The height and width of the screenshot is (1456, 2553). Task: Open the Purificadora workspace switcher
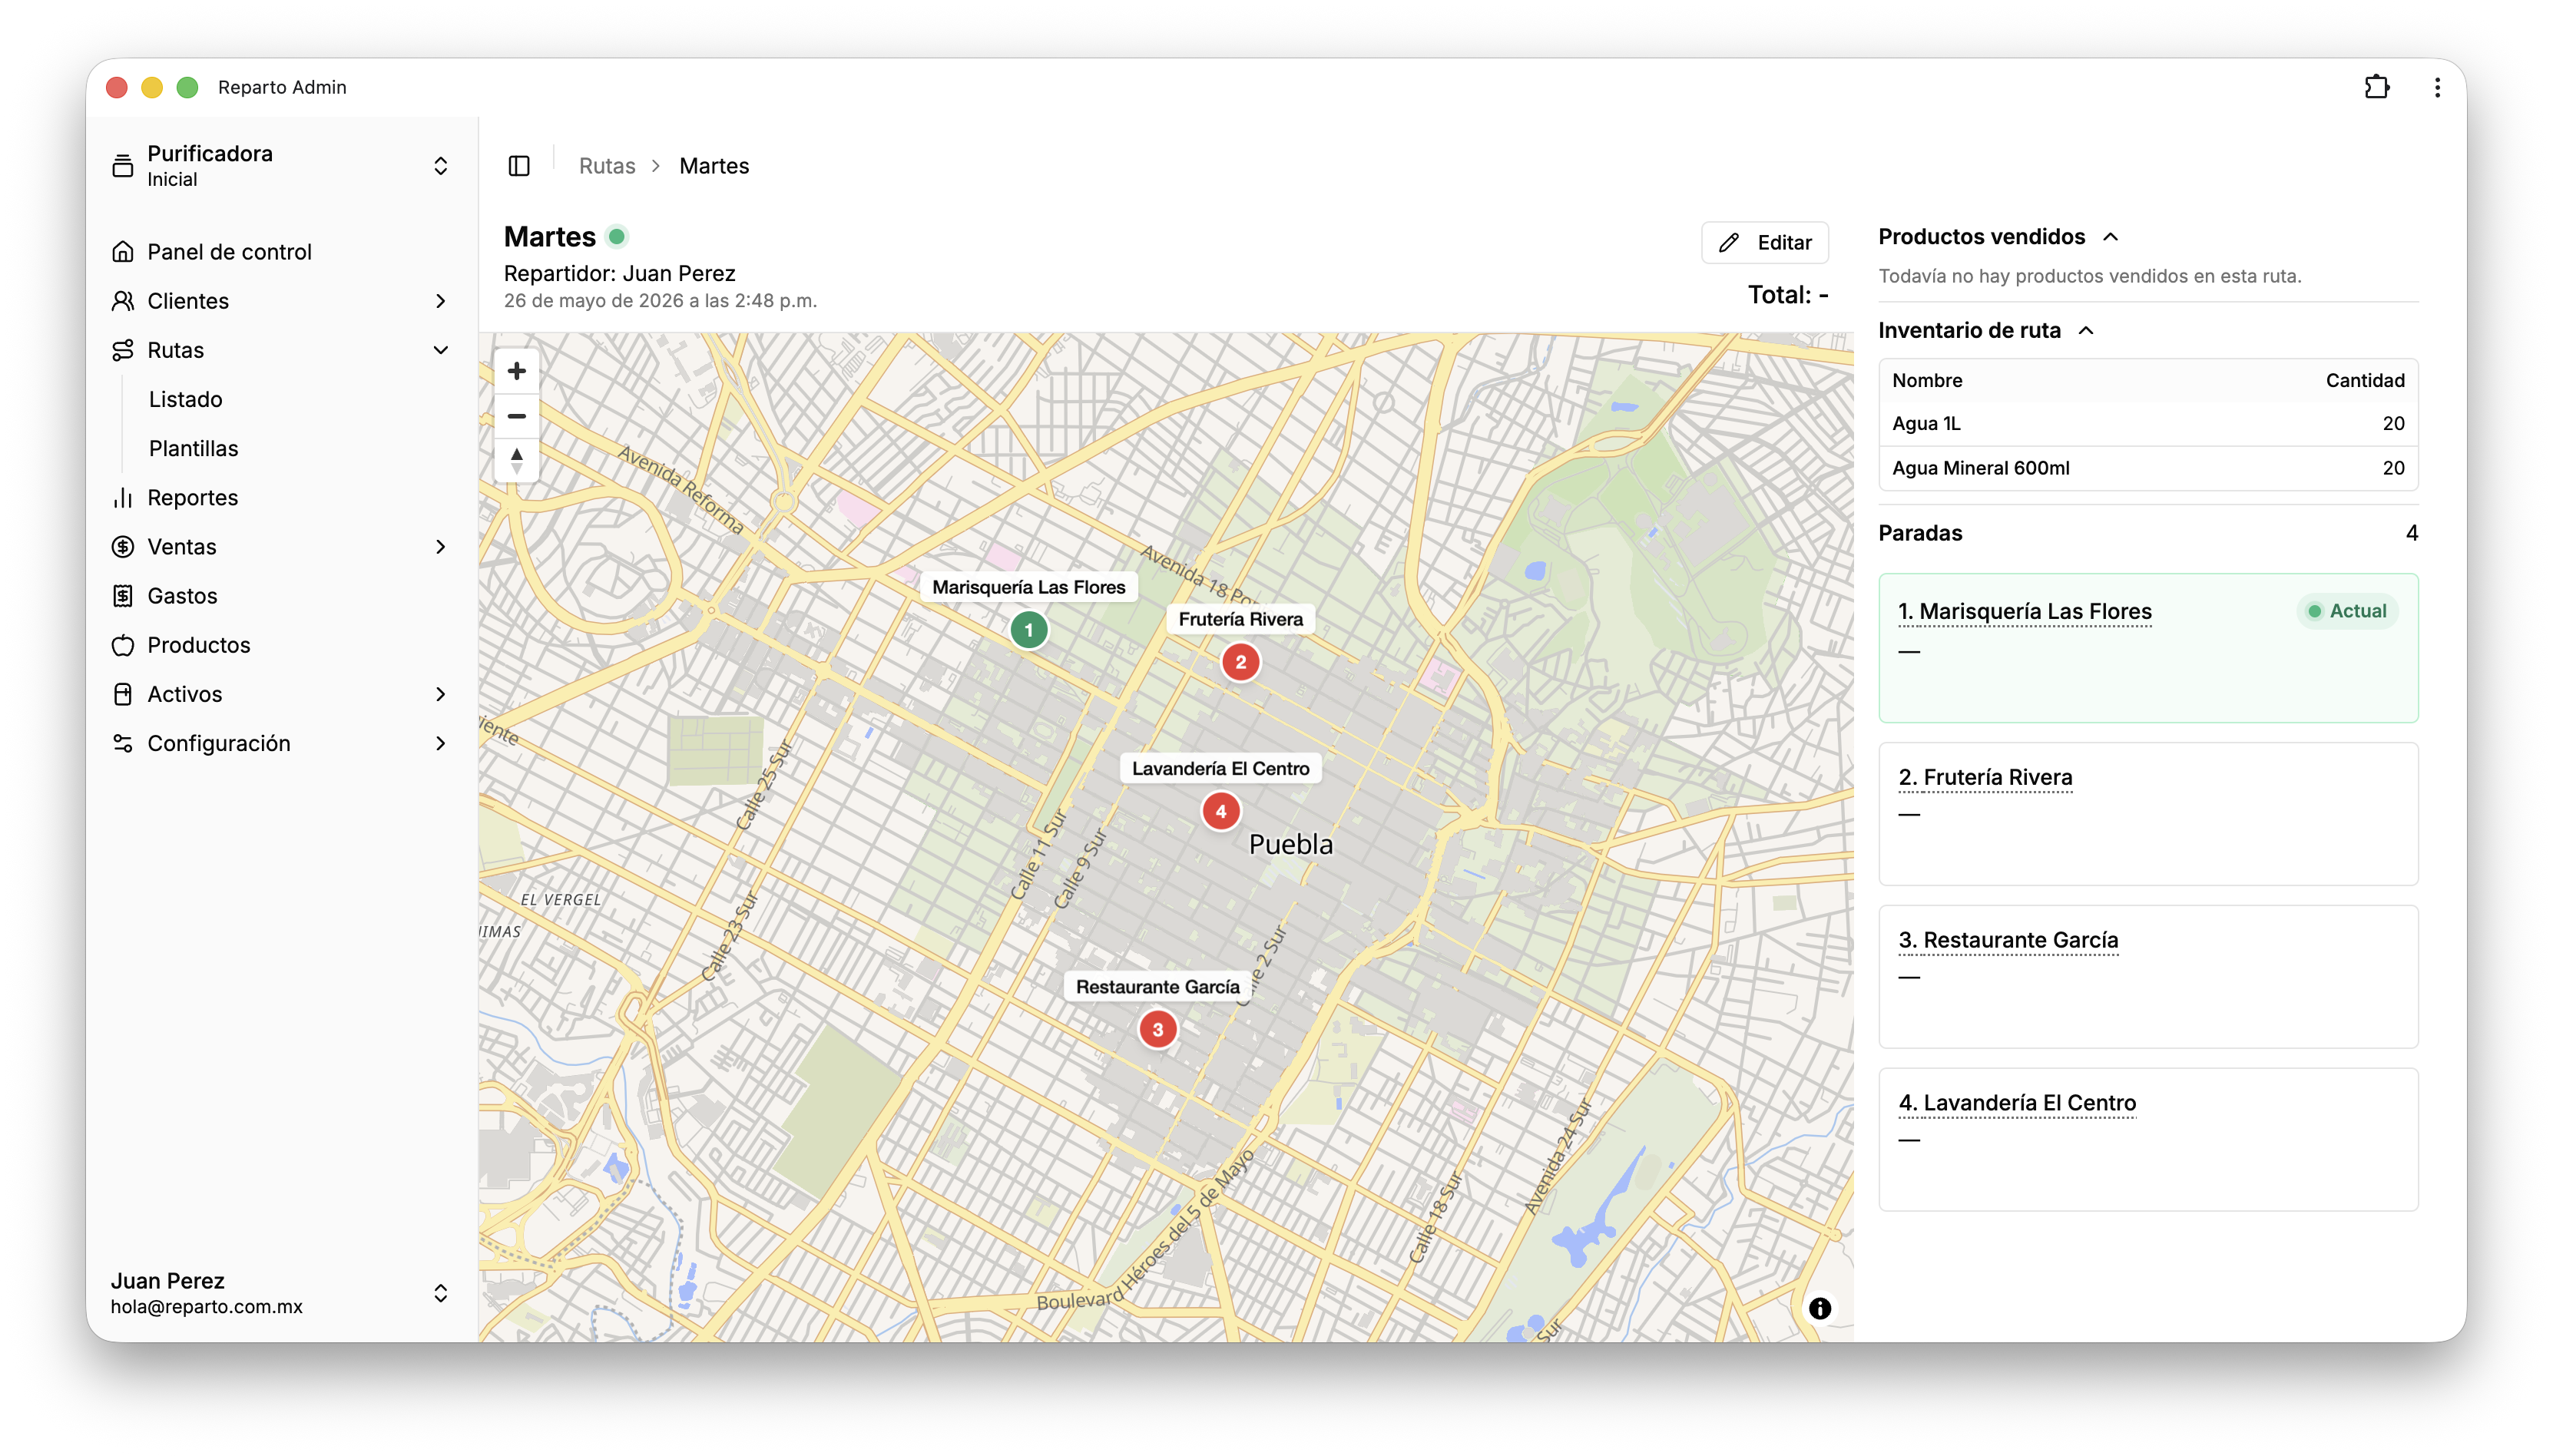tap(440, 166)
